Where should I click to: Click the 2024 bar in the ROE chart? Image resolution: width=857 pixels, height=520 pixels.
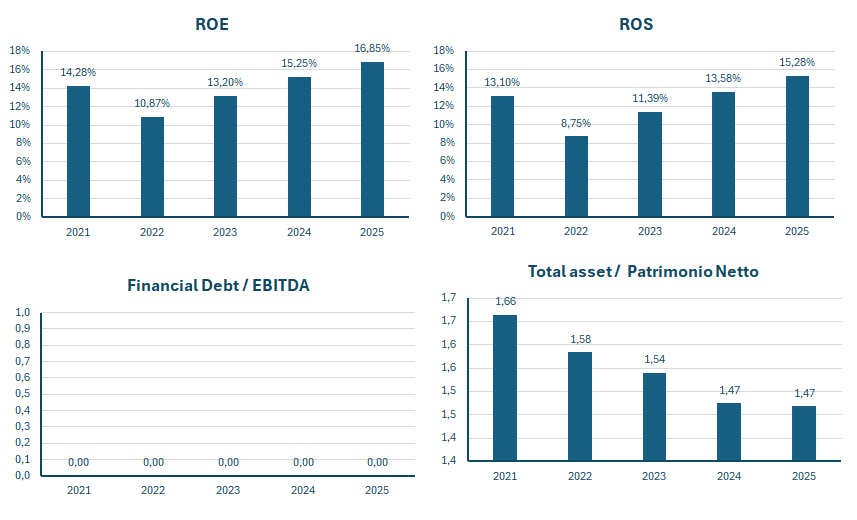coord(299,147)
